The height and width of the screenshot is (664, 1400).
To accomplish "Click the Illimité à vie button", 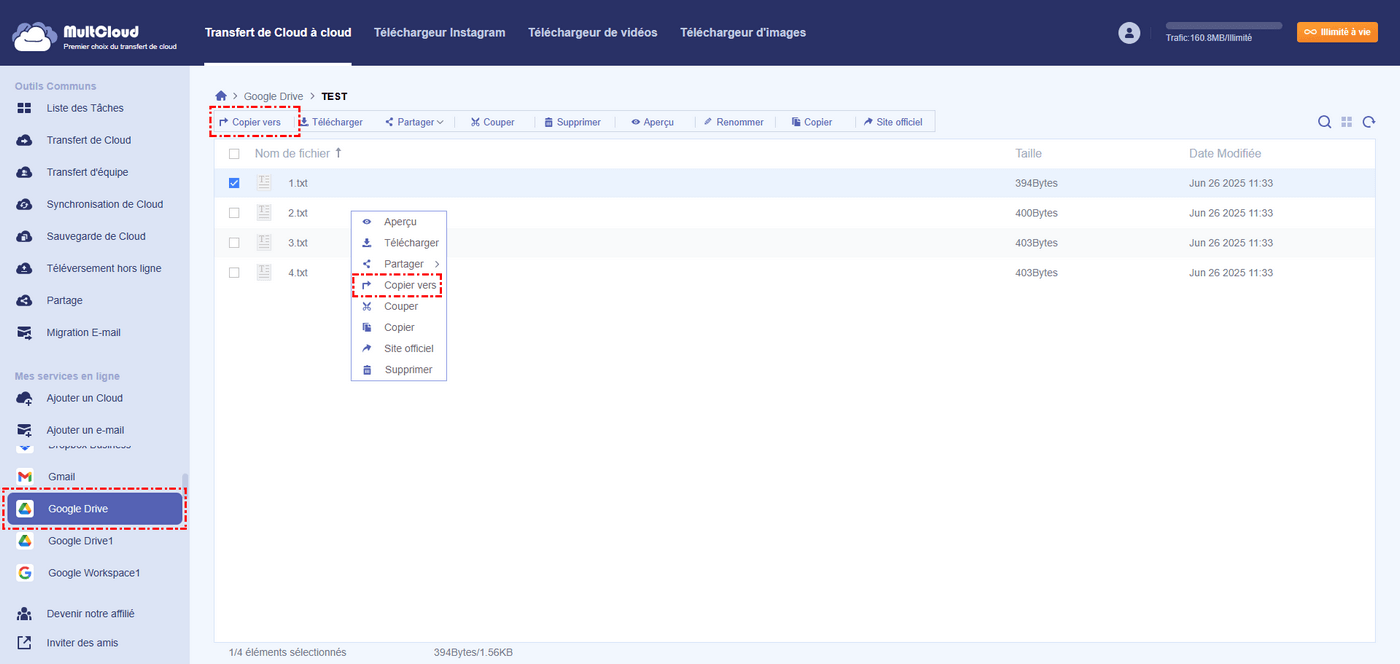I will 1337,32.
